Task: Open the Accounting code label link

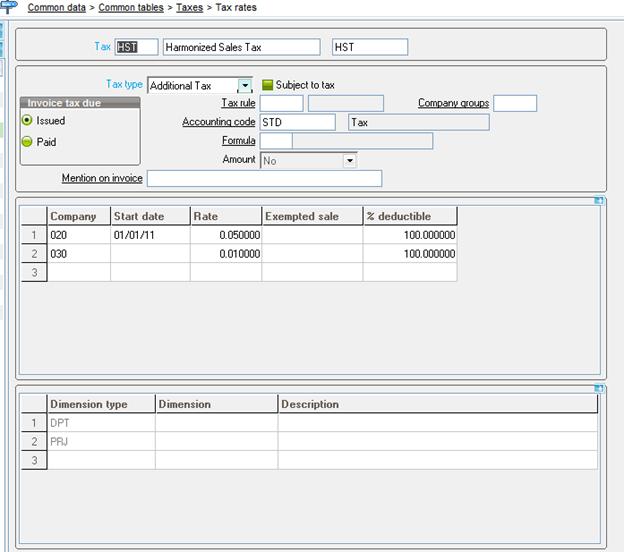Action: [x=218, y=121]
